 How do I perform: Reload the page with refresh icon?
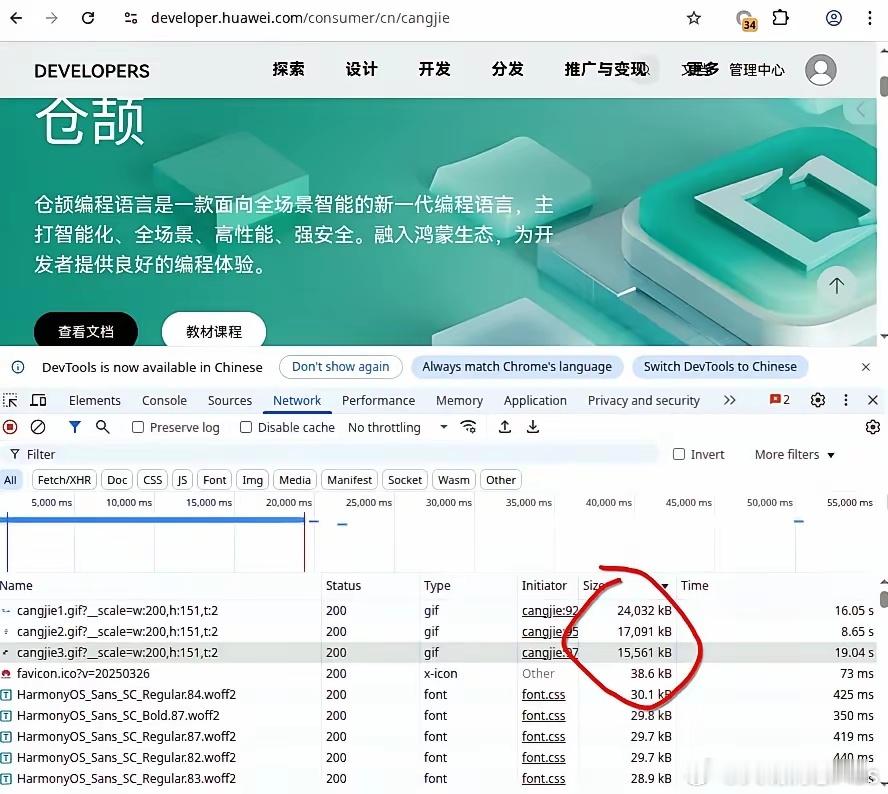(88, 18)
